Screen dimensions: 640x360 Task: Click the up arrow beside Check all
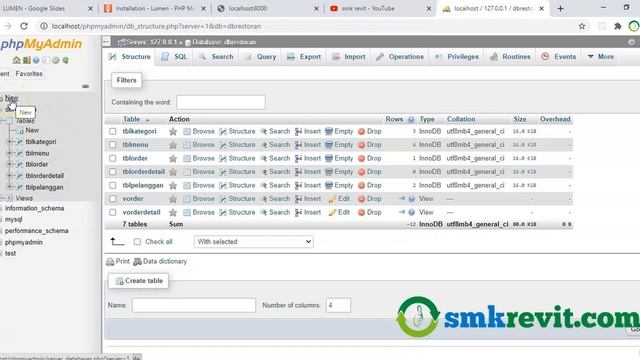pos(117,242)
